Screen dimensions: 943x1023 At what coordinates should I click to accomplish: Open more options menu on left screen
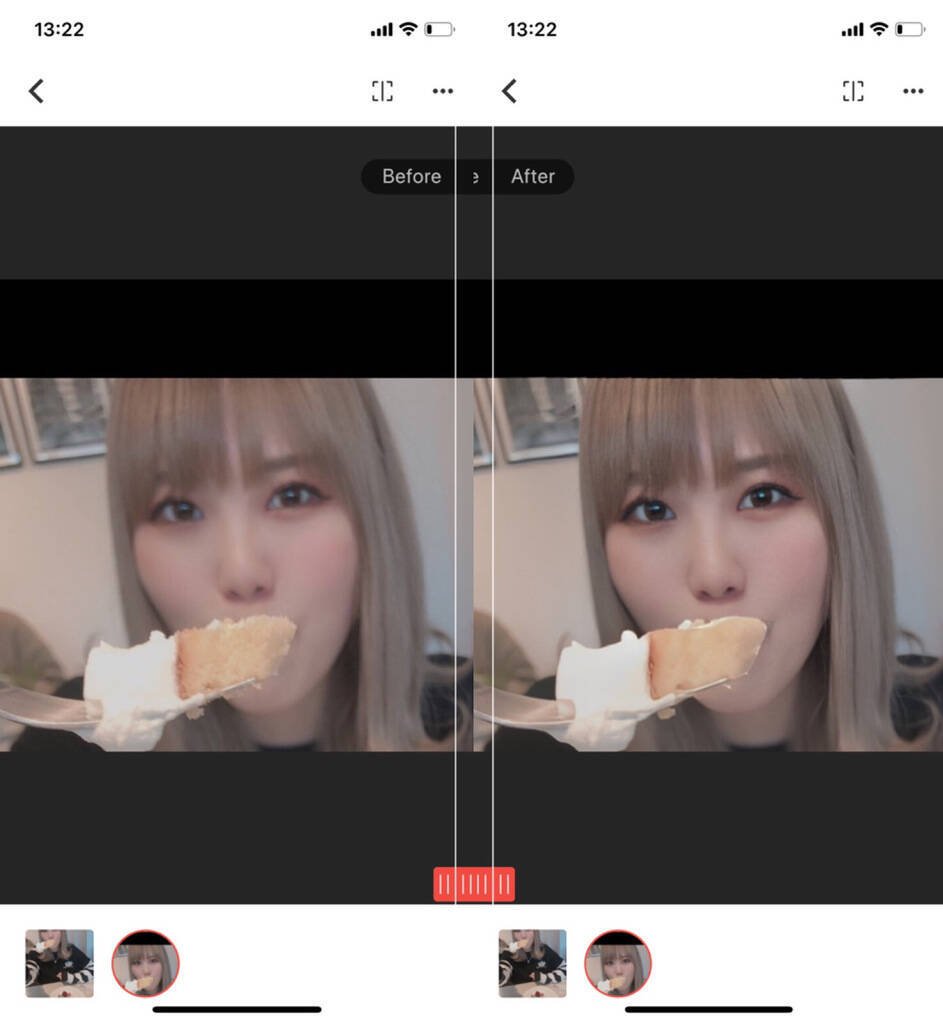click(x=443, y=91)
